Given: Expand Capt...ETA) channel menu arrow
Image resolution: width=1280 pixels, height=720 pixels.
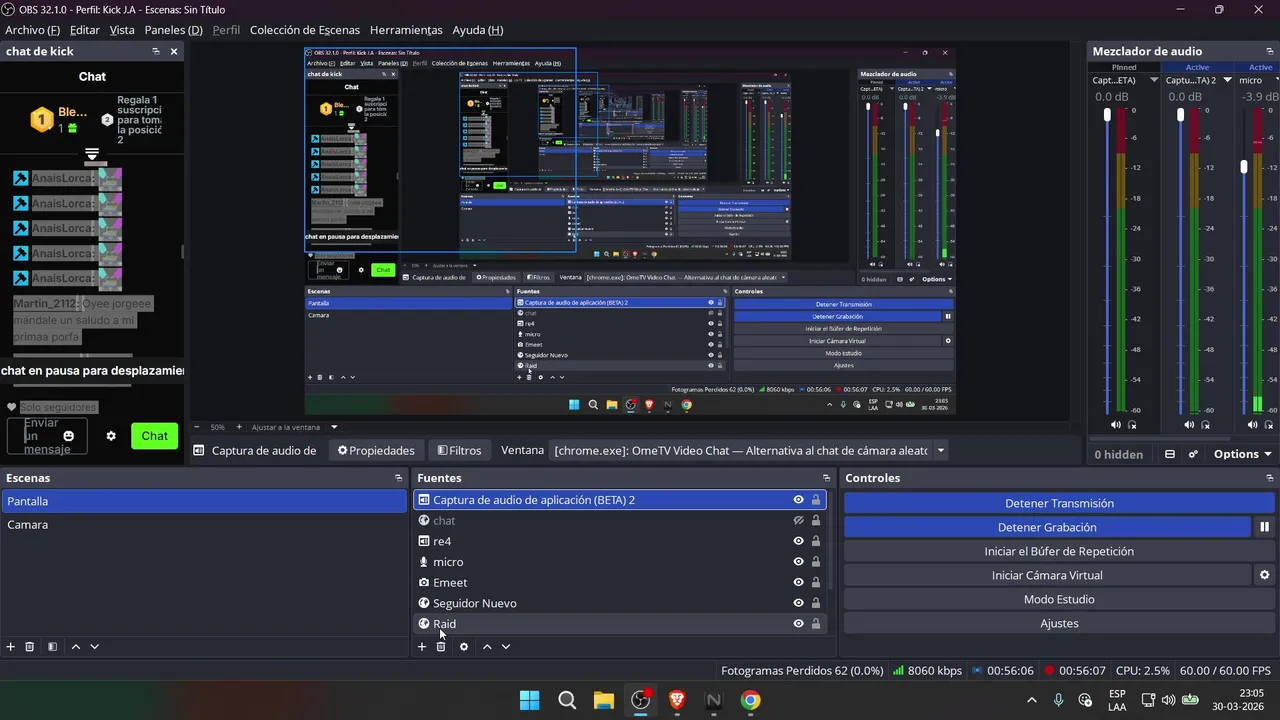Looking at the screenshot, I should (1154, 80).
